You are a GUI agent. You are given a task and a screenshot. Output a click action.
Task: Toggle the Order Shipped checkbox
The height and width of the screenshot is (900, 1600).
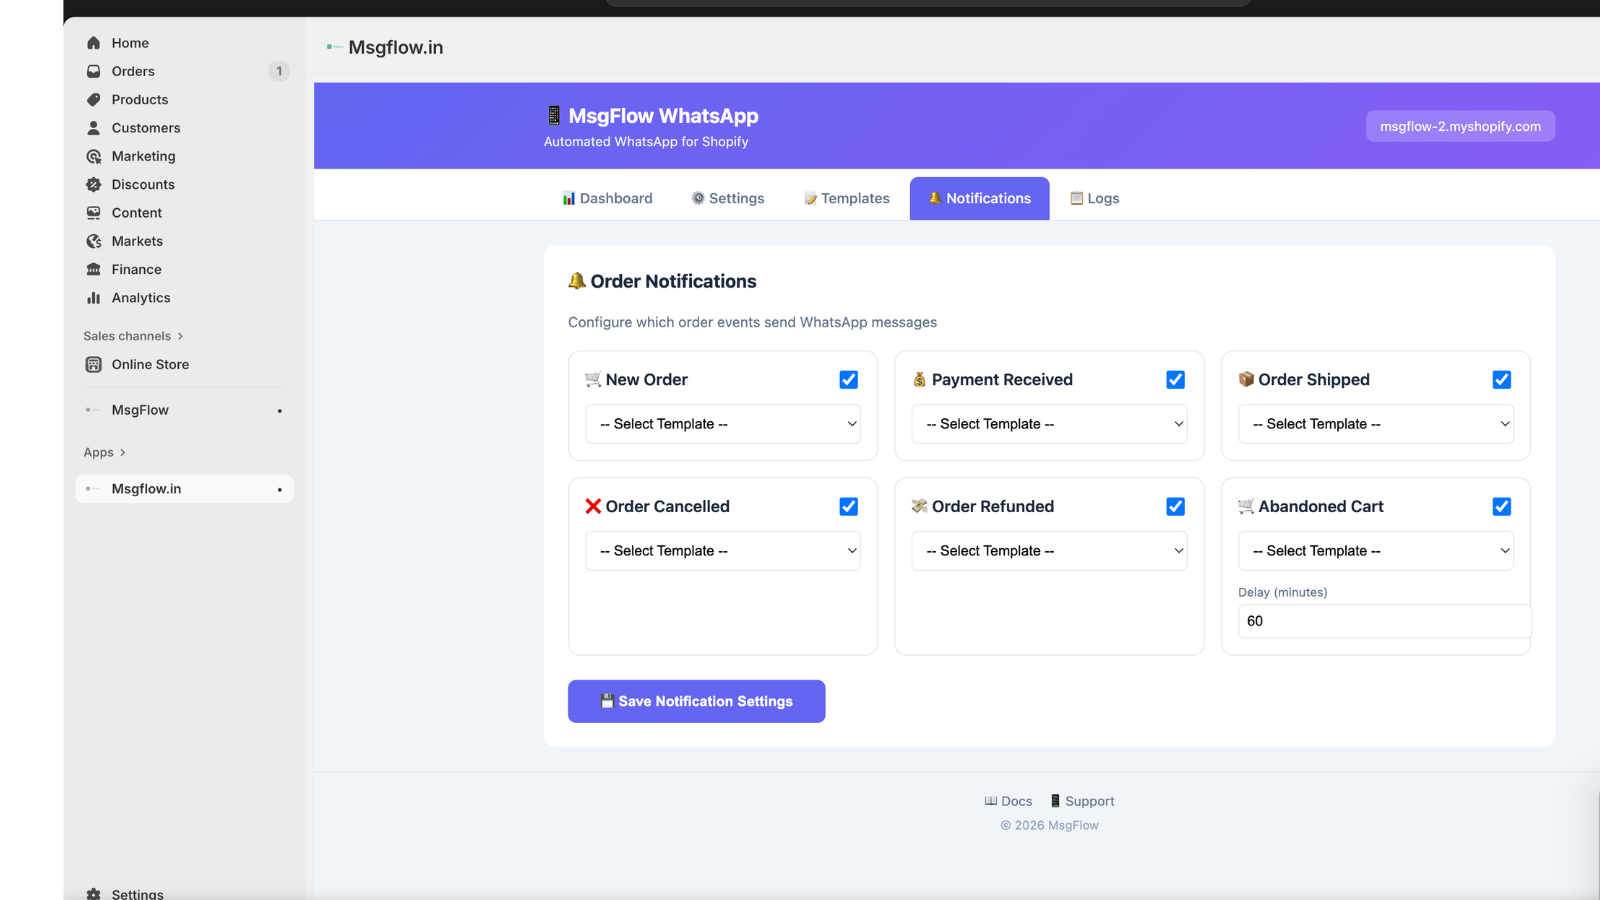pyautogui.click(x=1502, y=380)
